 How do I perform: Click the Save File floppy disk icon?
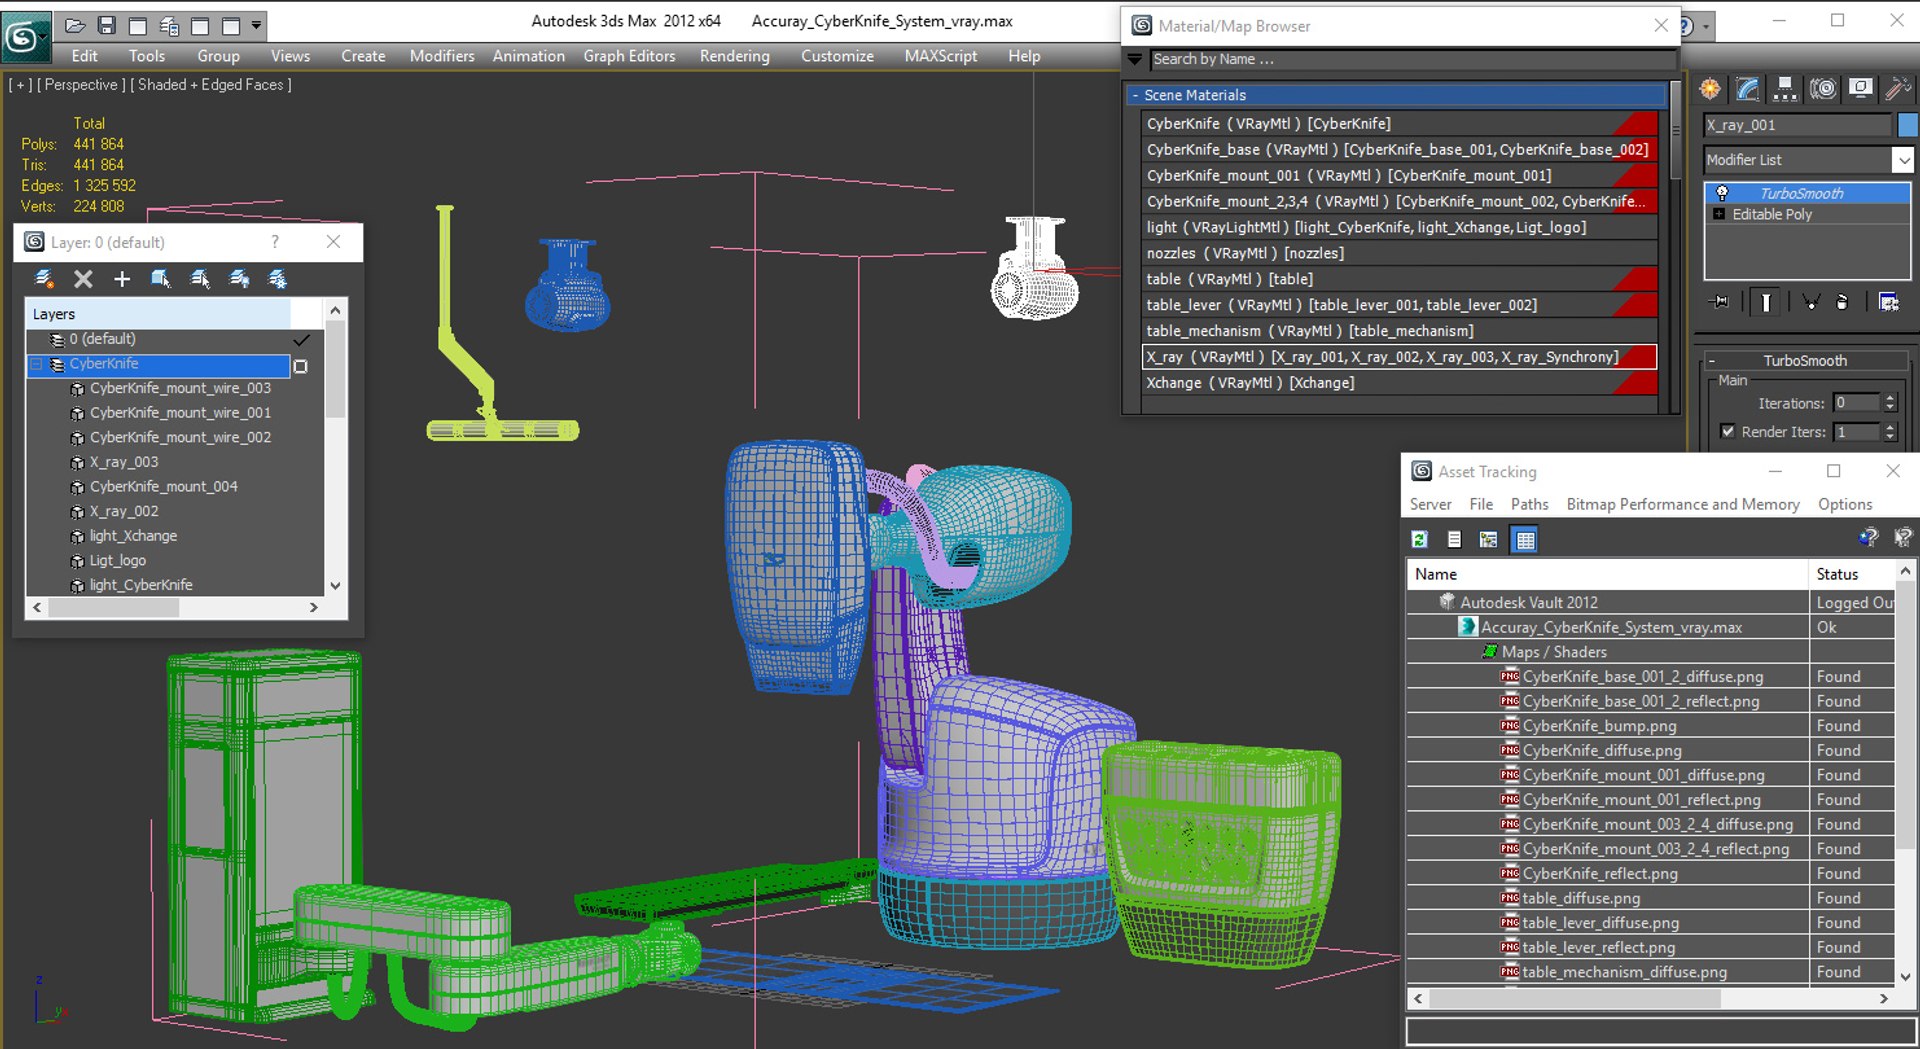point(106,25)
